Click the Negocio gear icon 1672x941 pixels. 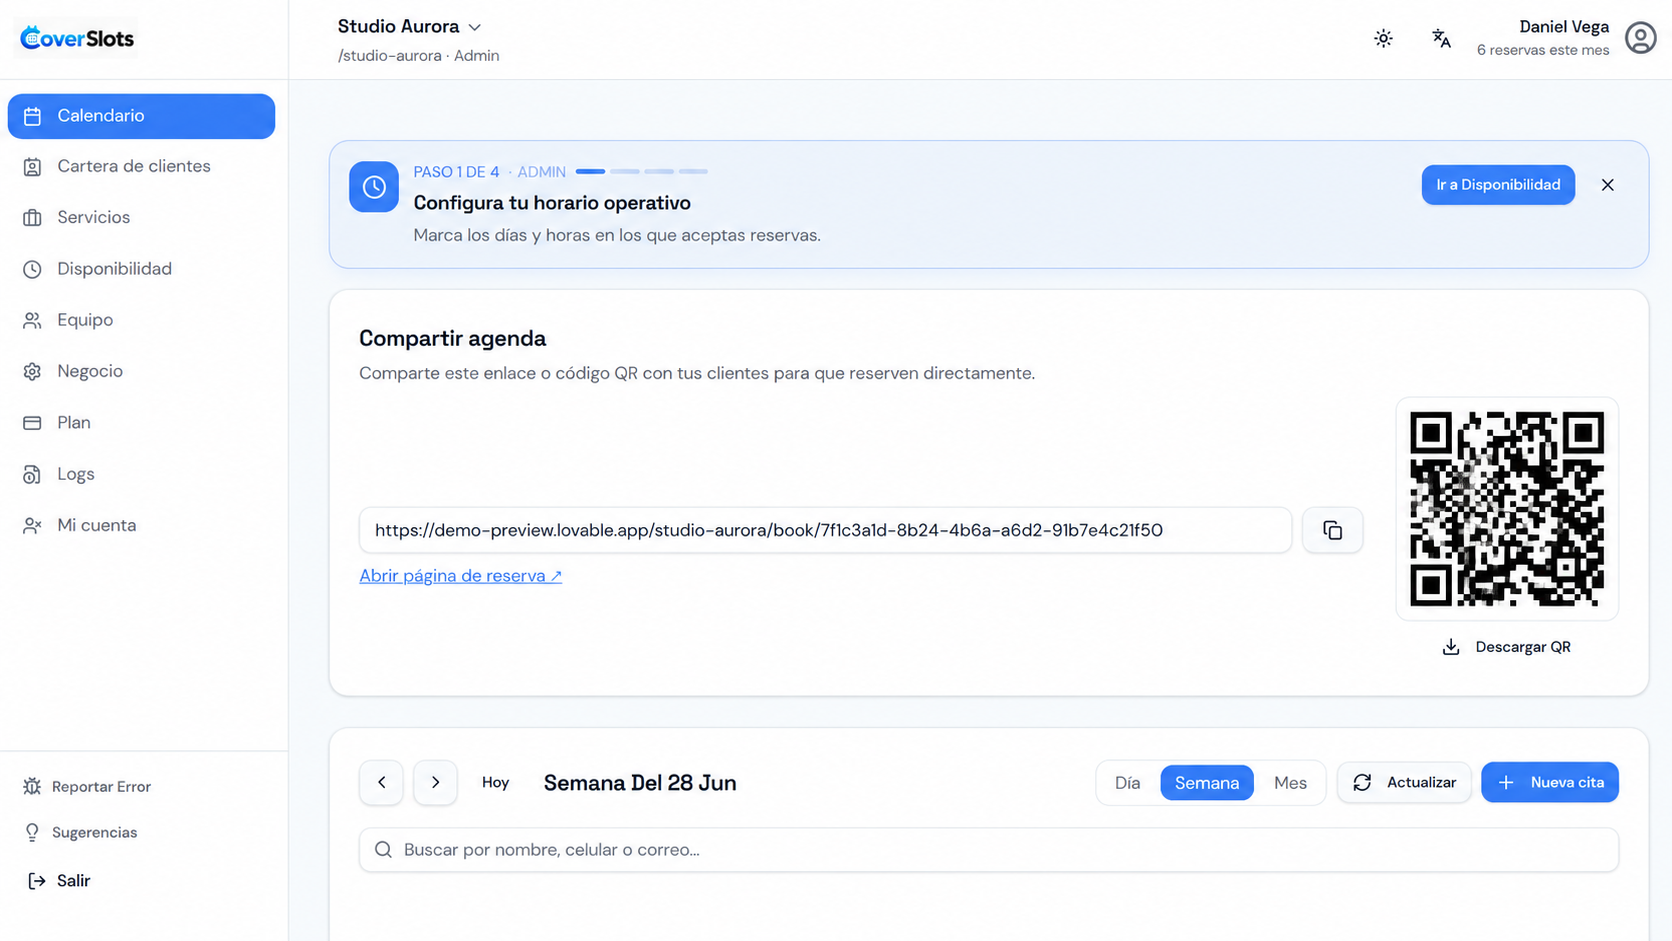tap(32, 372)
